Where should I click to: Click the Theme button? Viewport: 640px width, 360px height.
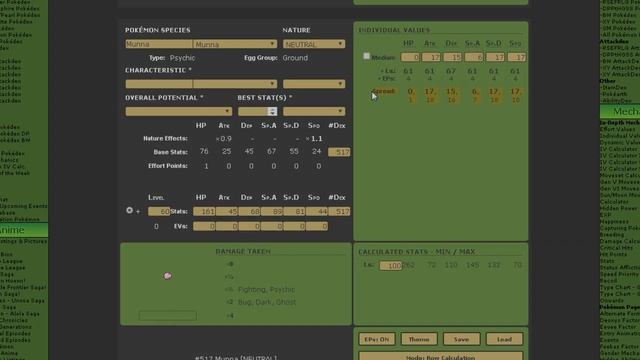[419, 339]
